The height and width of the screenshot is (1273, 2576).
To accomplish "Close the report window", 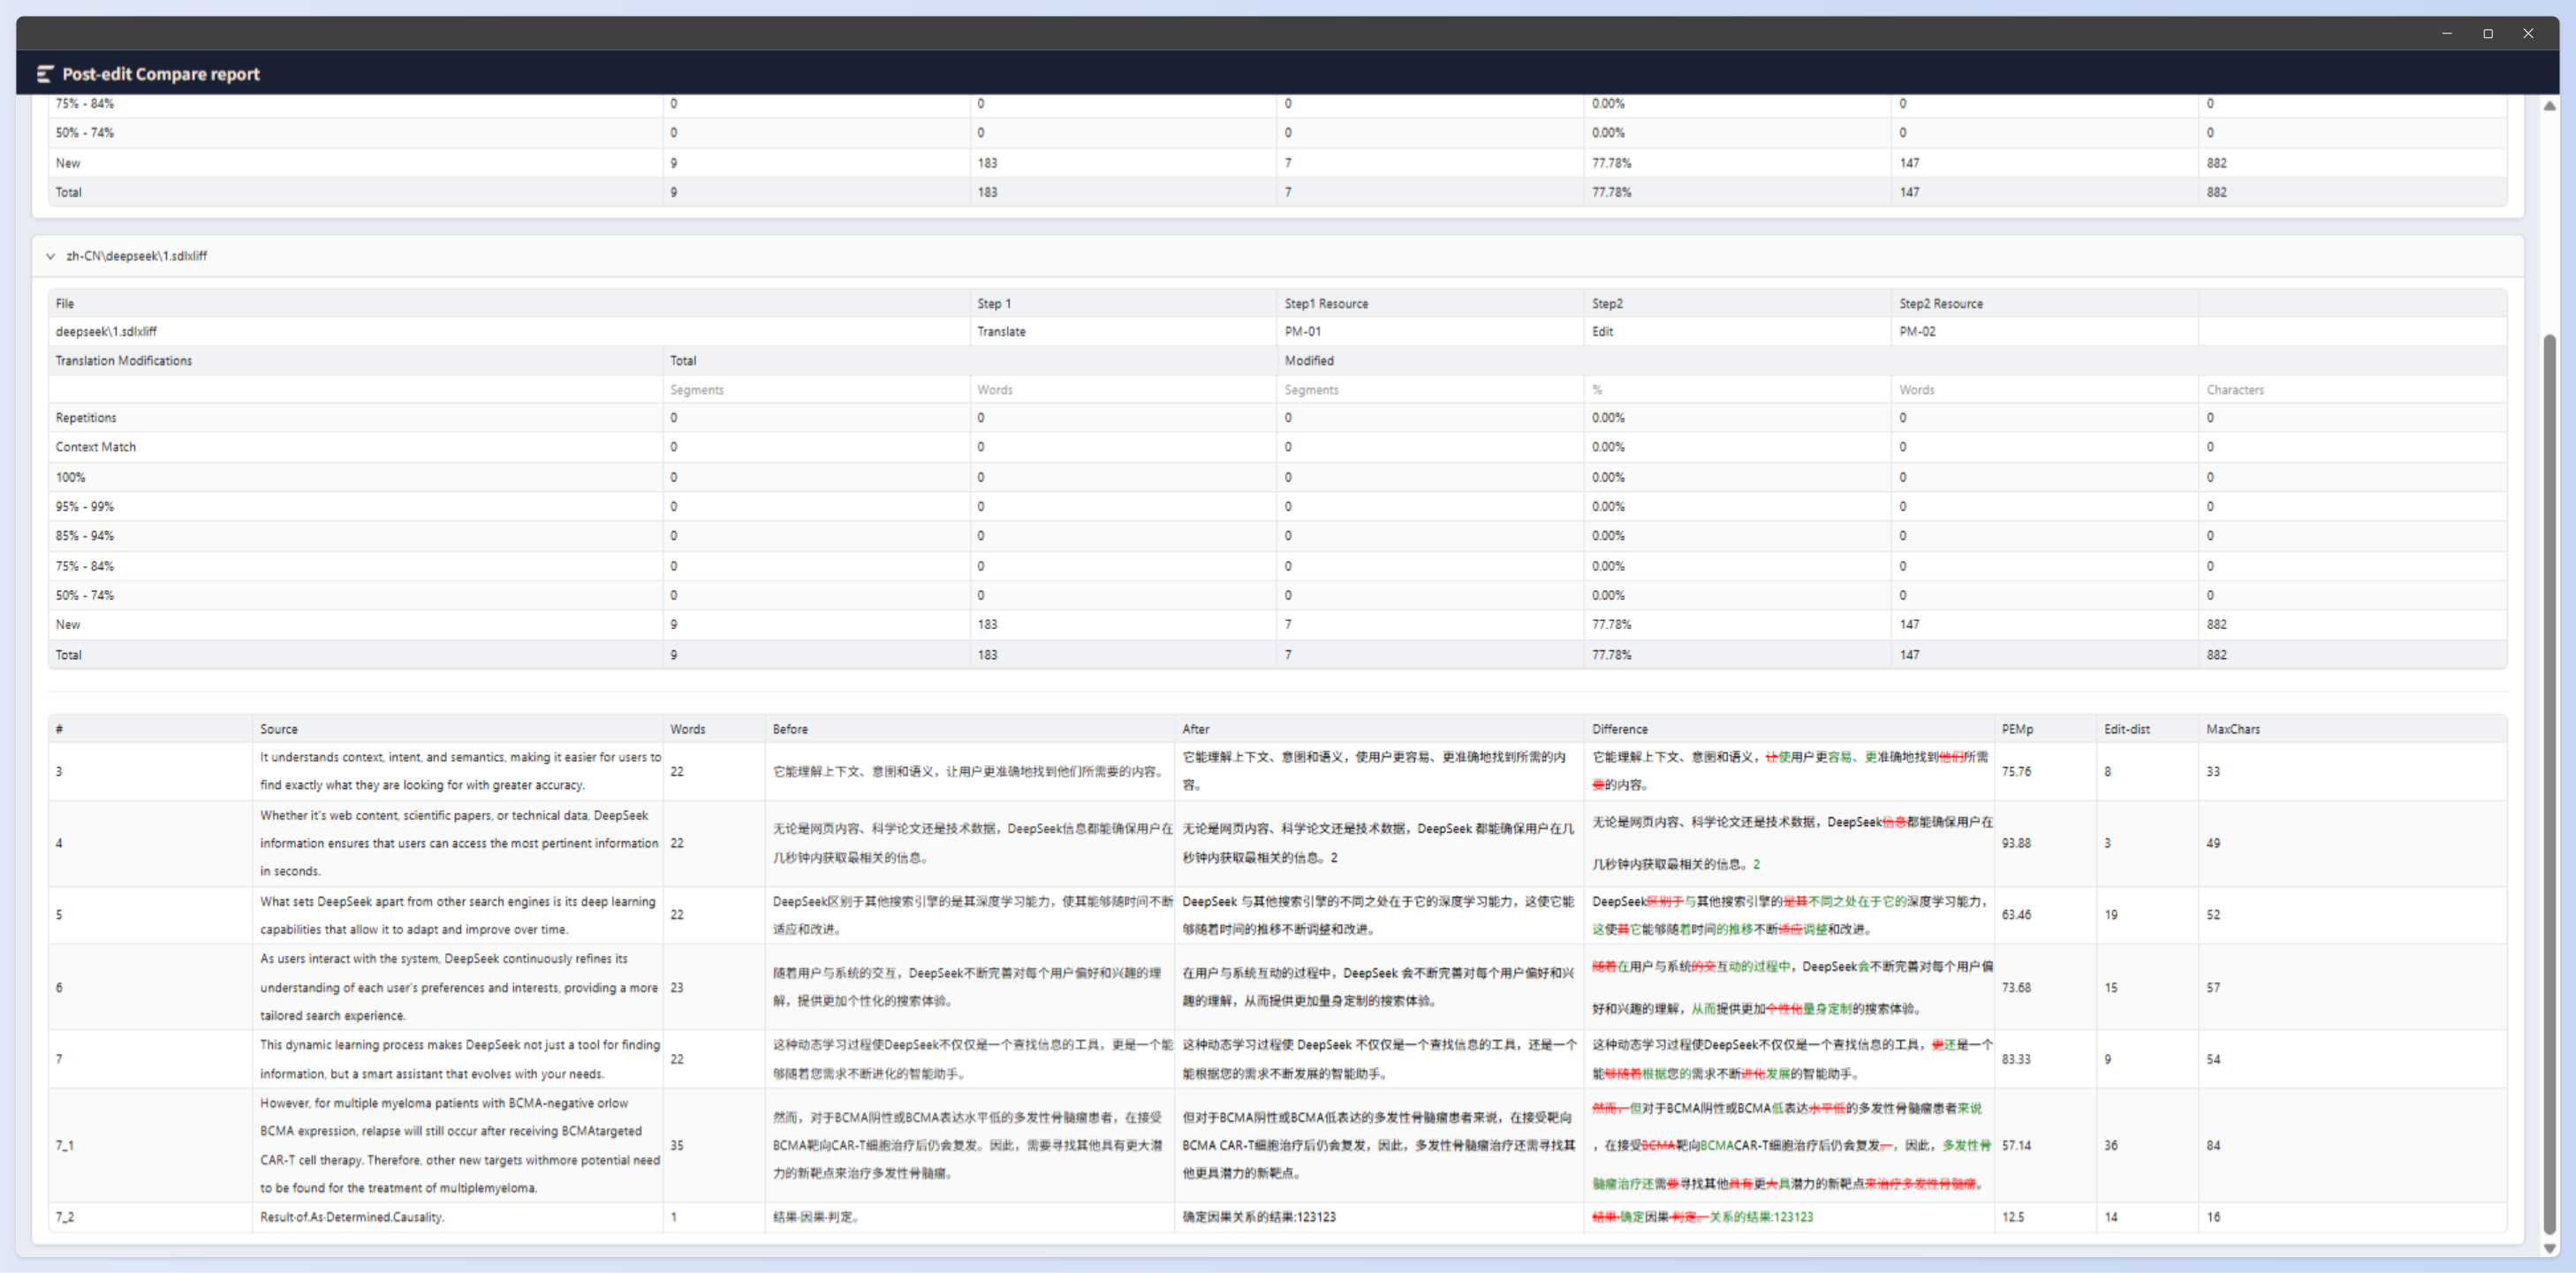I will [2528, 33].
